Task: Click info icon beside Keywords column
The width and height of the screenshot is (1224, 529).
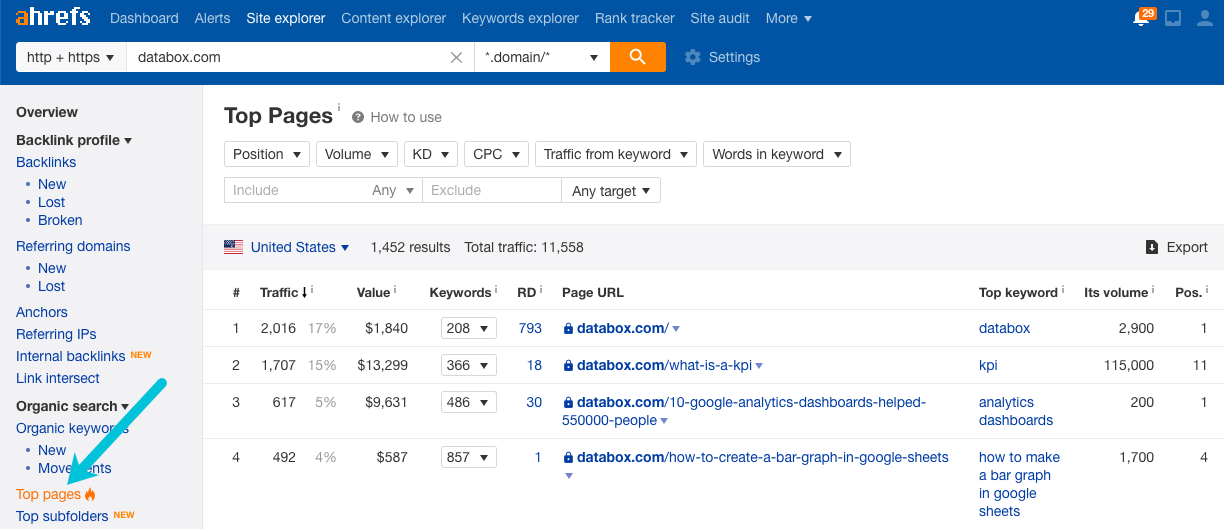Action: pos(495,290)
